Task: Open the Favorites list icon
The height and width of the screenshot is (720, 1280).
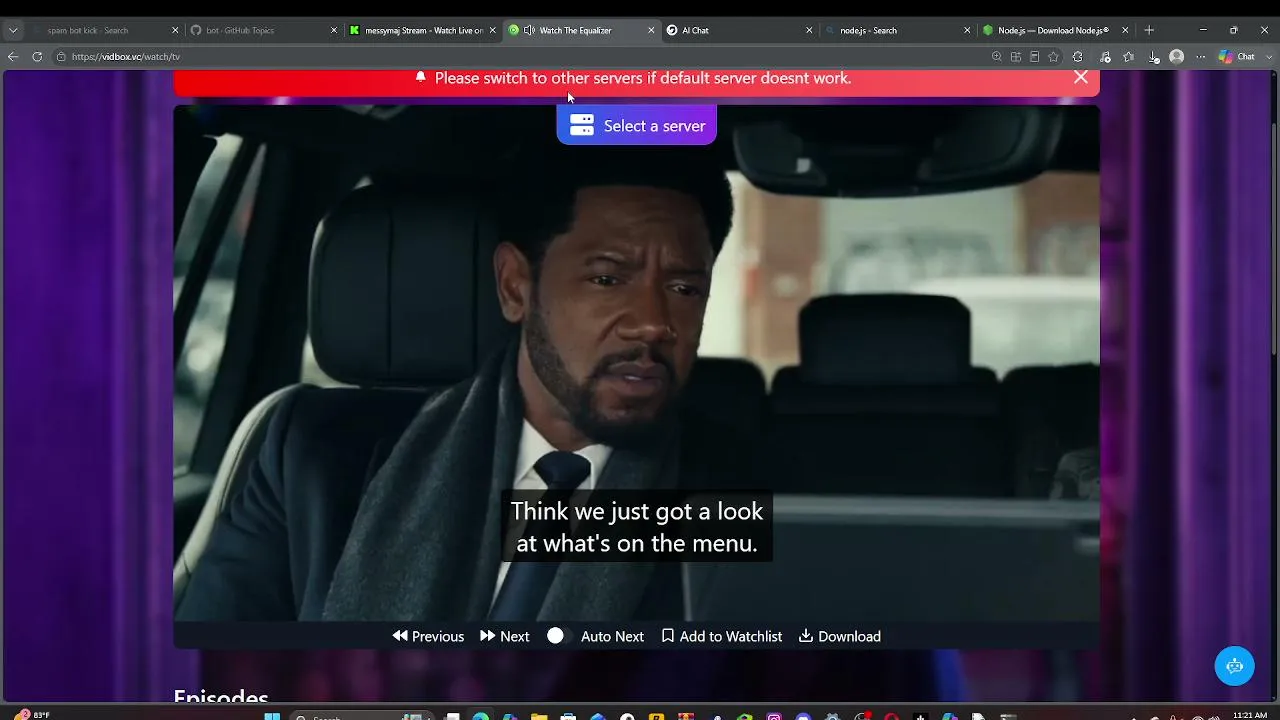Action: (x=1129, y=57)
